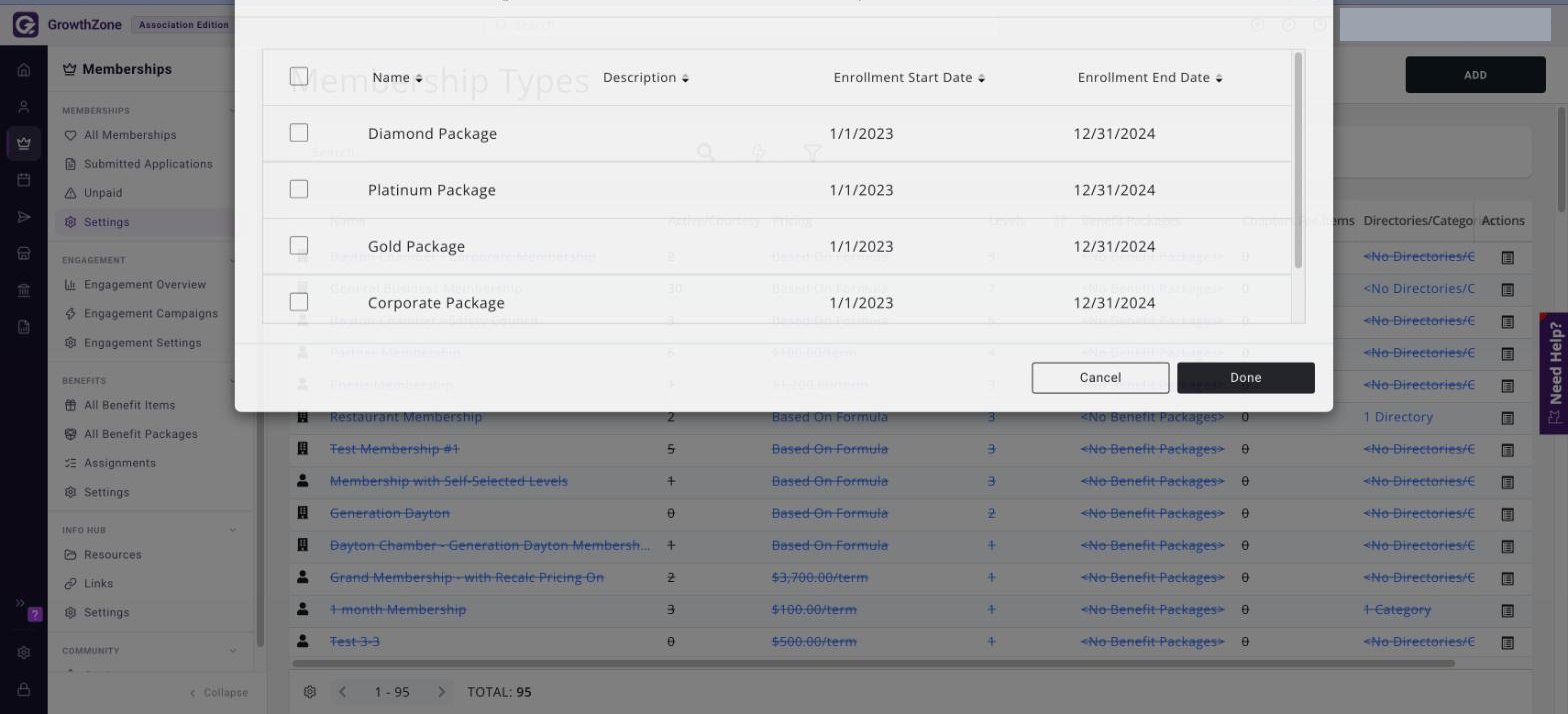This screenshot has height=714, width=1568.
Task: Open the 1 Category link
Action: point(1397,609)
